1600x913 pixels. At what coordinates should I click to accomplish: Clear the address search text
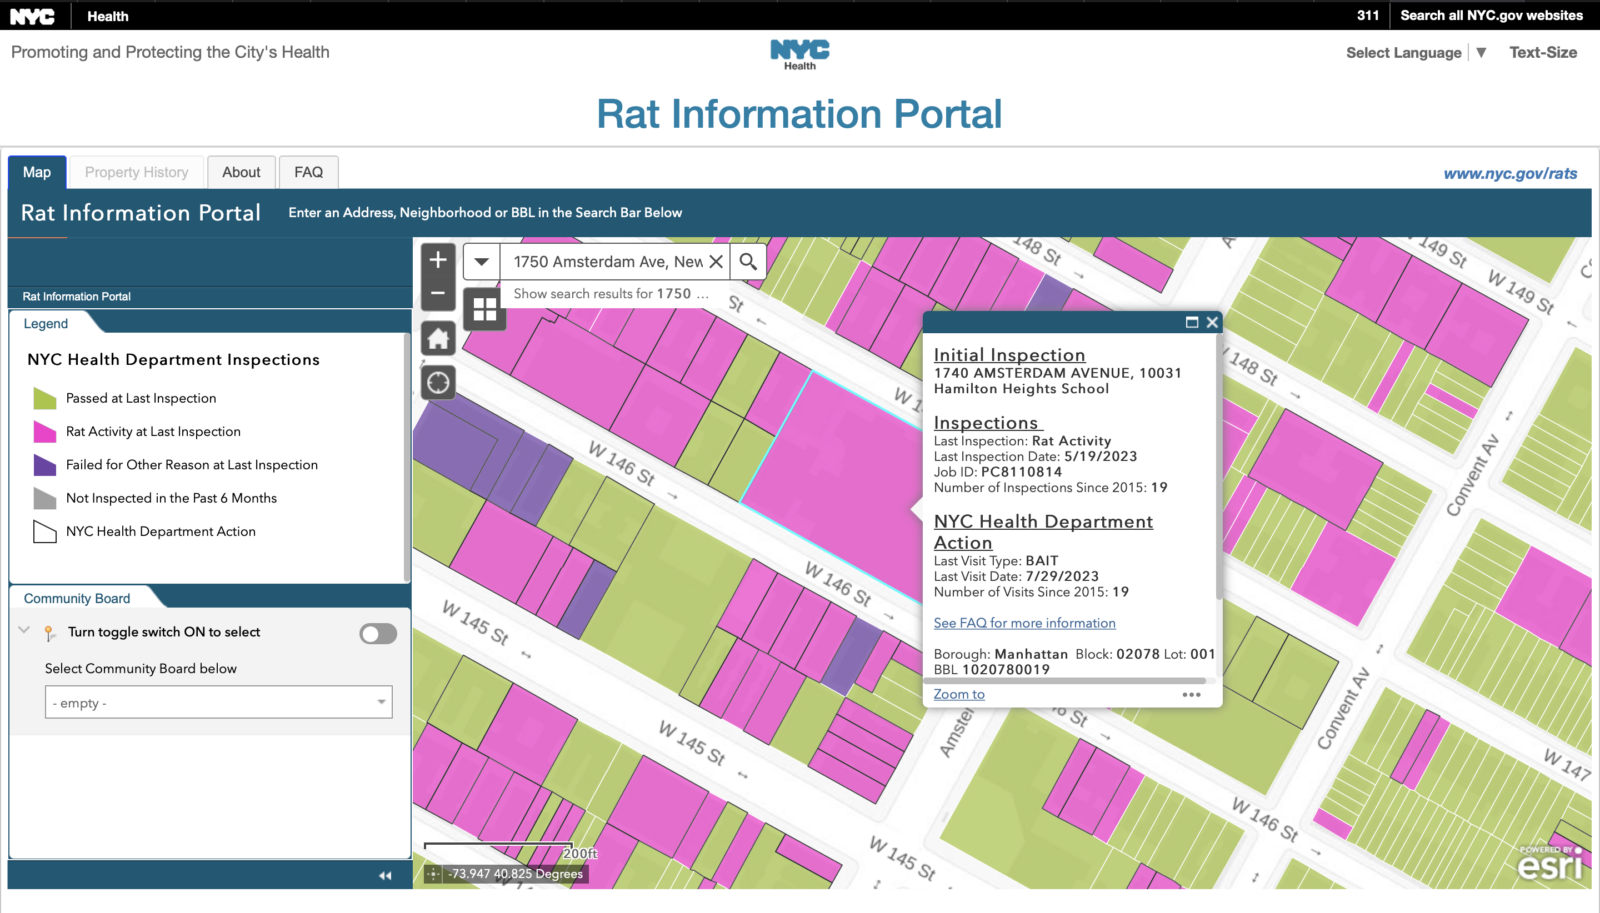[716, 262]
